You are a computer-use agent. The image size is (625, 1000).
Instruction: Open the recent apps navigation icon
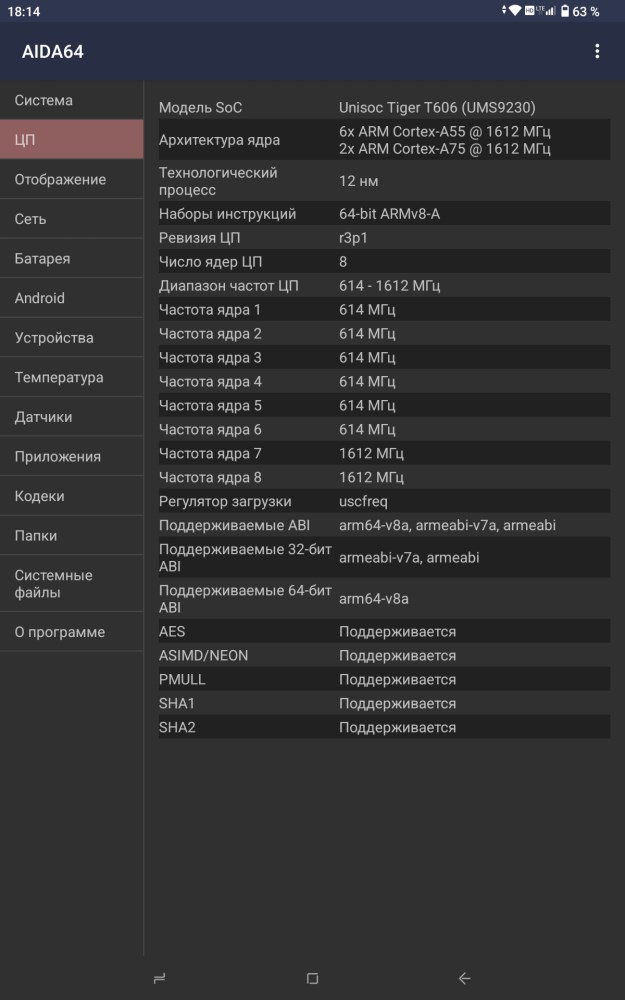(159, 978)
